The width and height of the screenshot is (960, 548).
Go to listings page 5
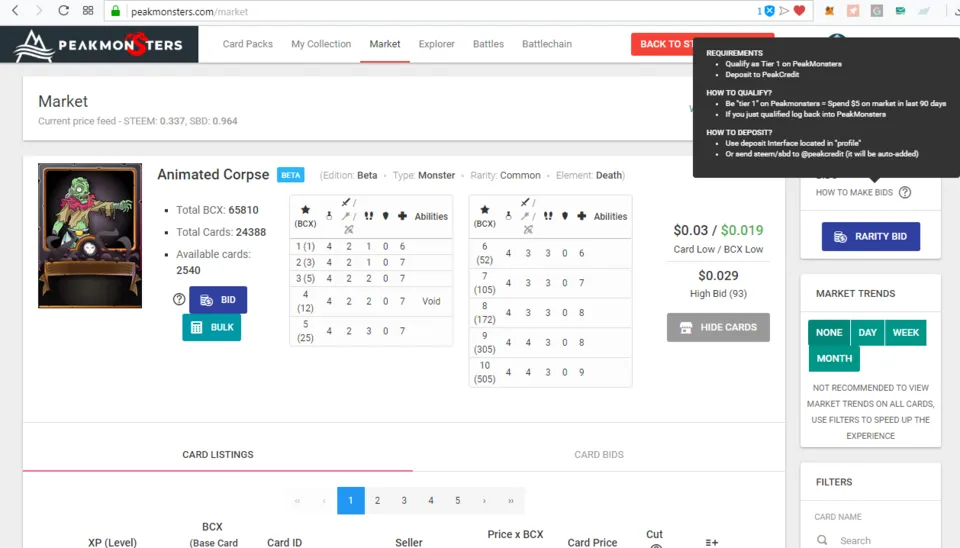(457, 500)
